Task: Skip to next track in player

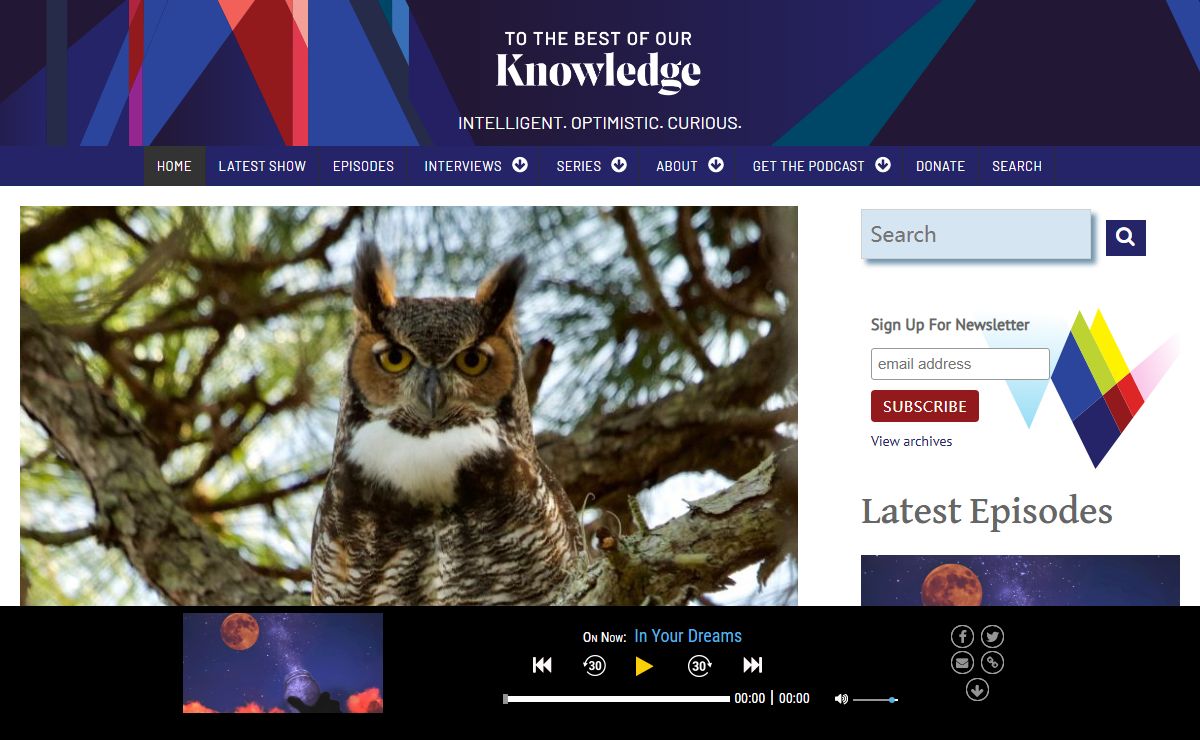Action: [753, 665]
